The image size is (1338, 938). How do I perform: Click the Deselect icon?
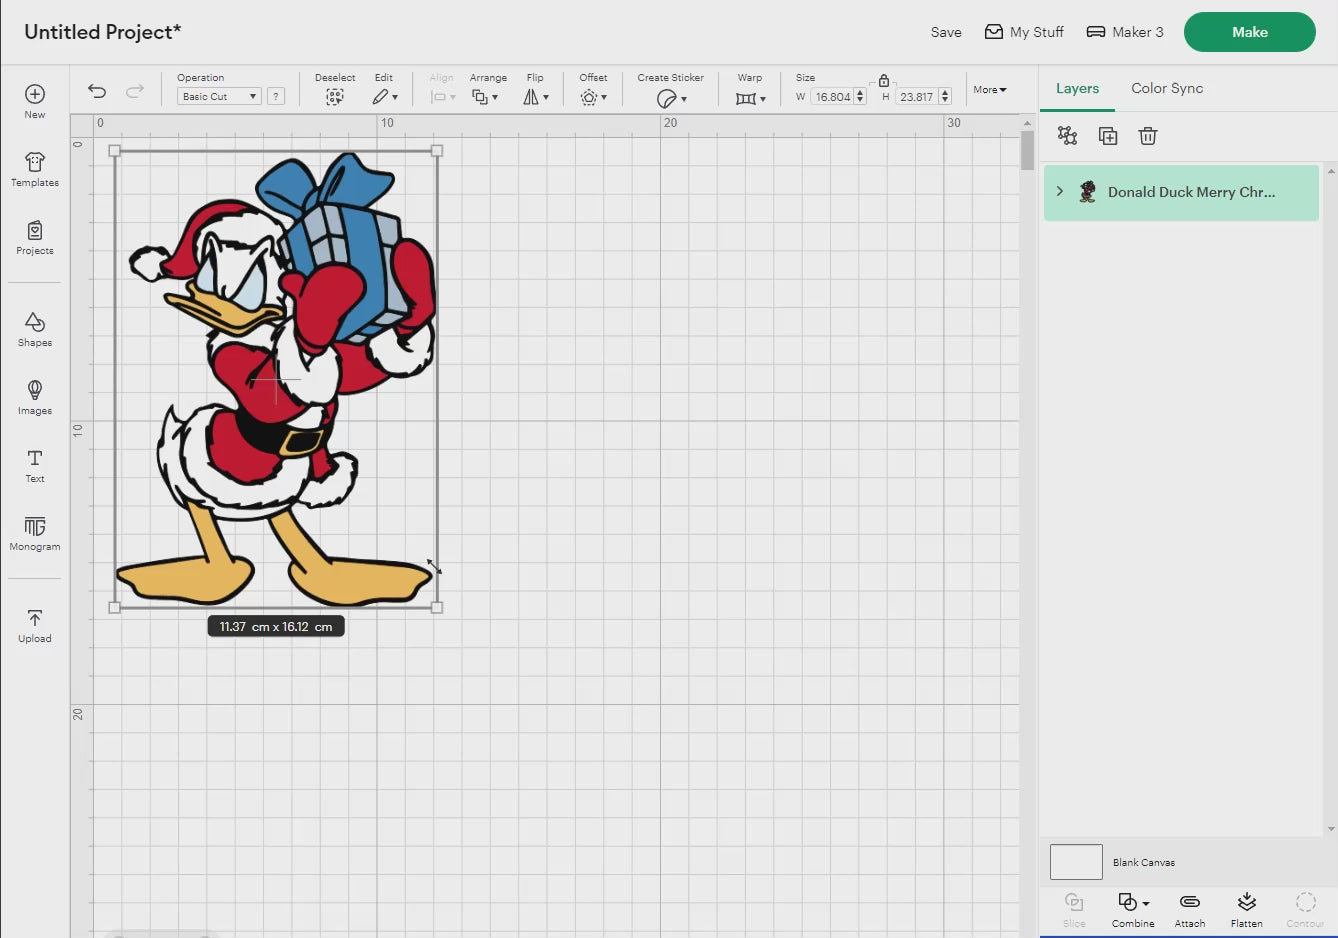[335, 97]
